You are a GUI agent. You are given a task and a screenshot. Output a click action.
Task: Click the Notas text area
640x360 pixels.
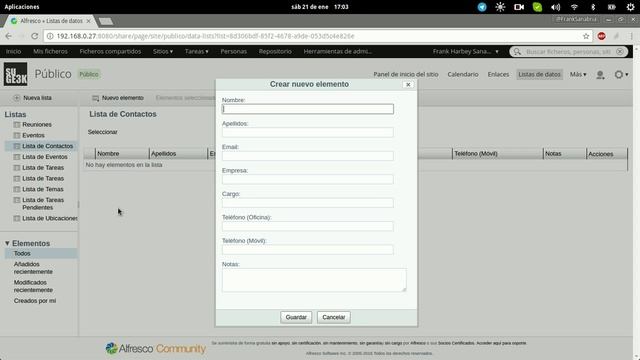click(314, 280)
